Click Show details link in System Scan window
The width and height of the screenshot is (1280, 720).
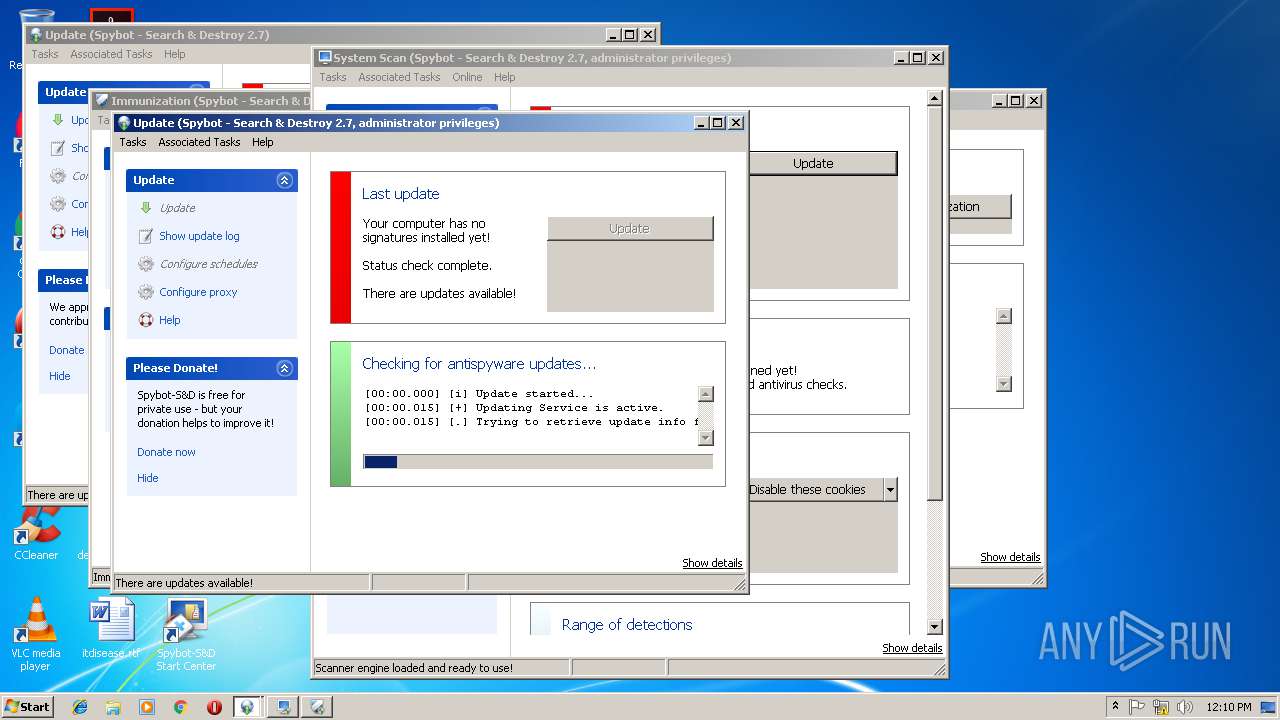click(912, 648)
